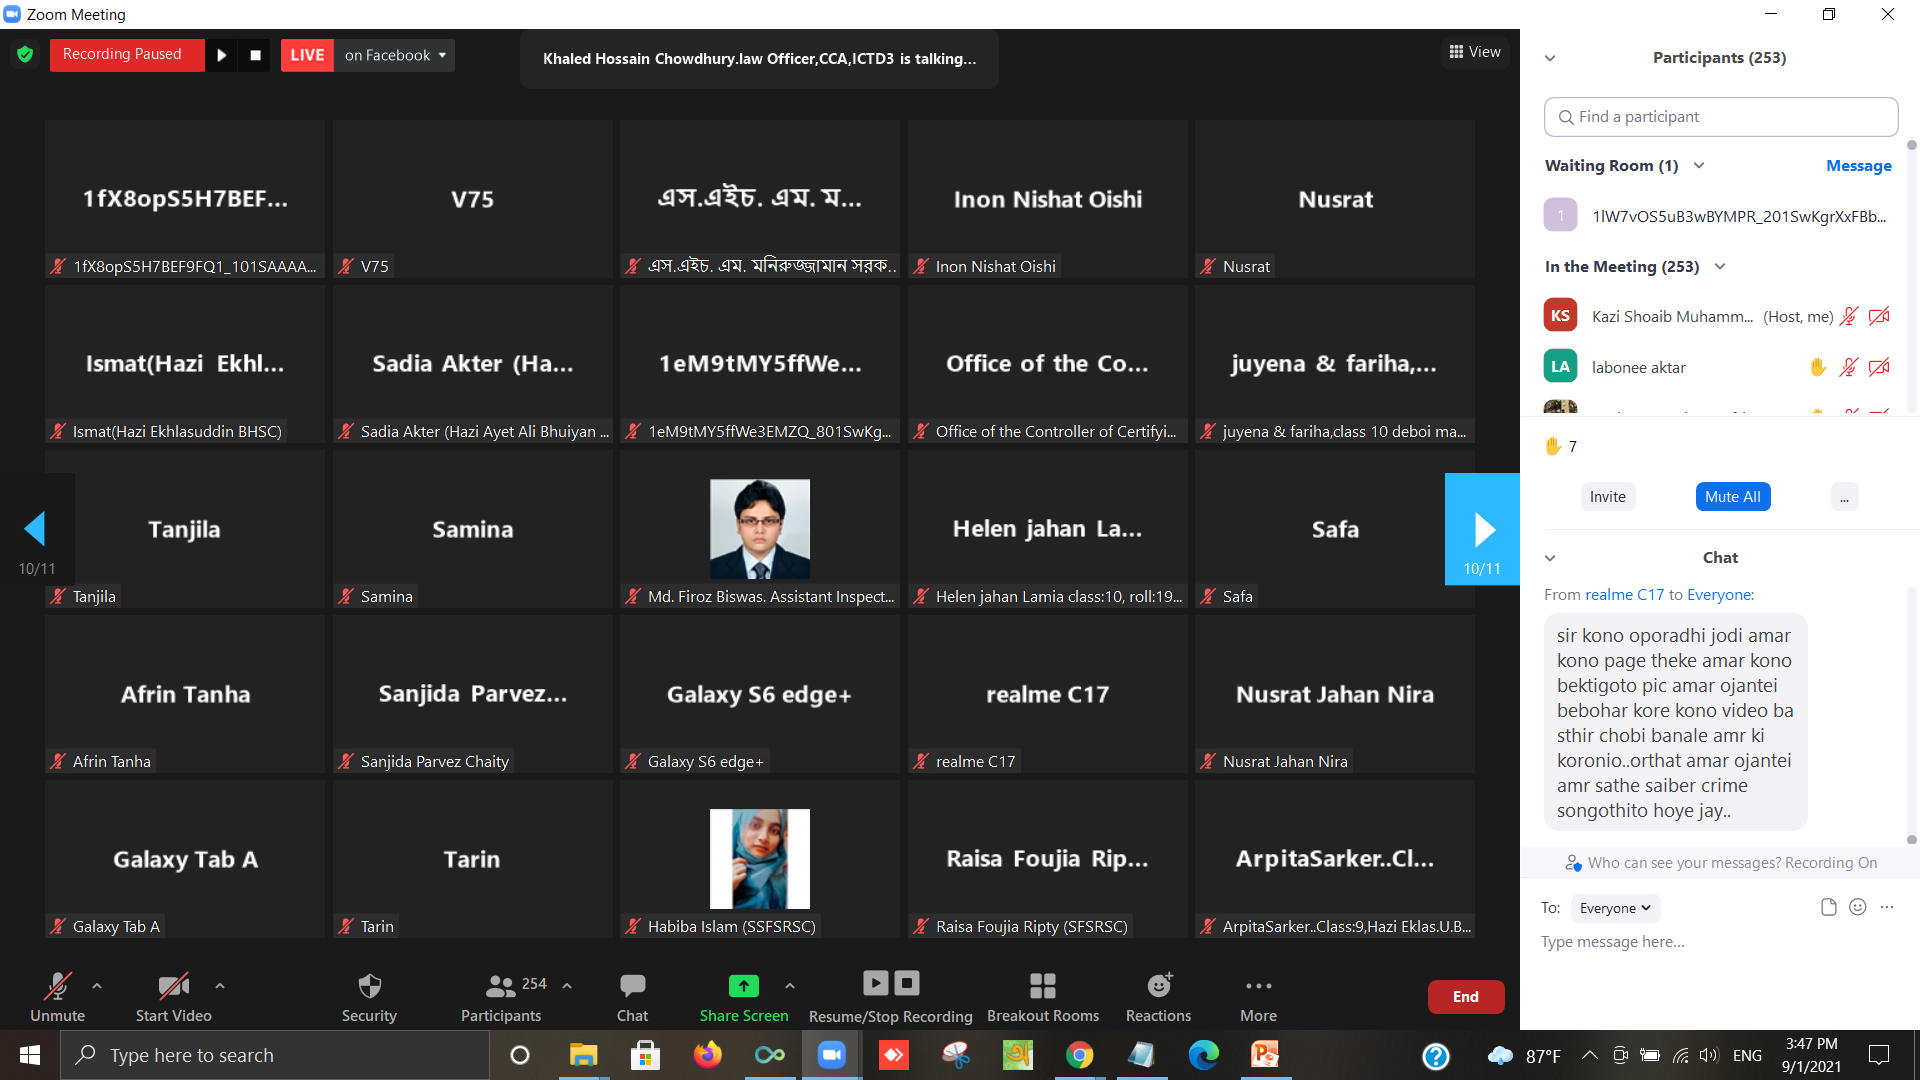The width and height of the screenshot is (1920, 1080).
Task: Collapse the Waiting Room section
Action: point(1699,166)
